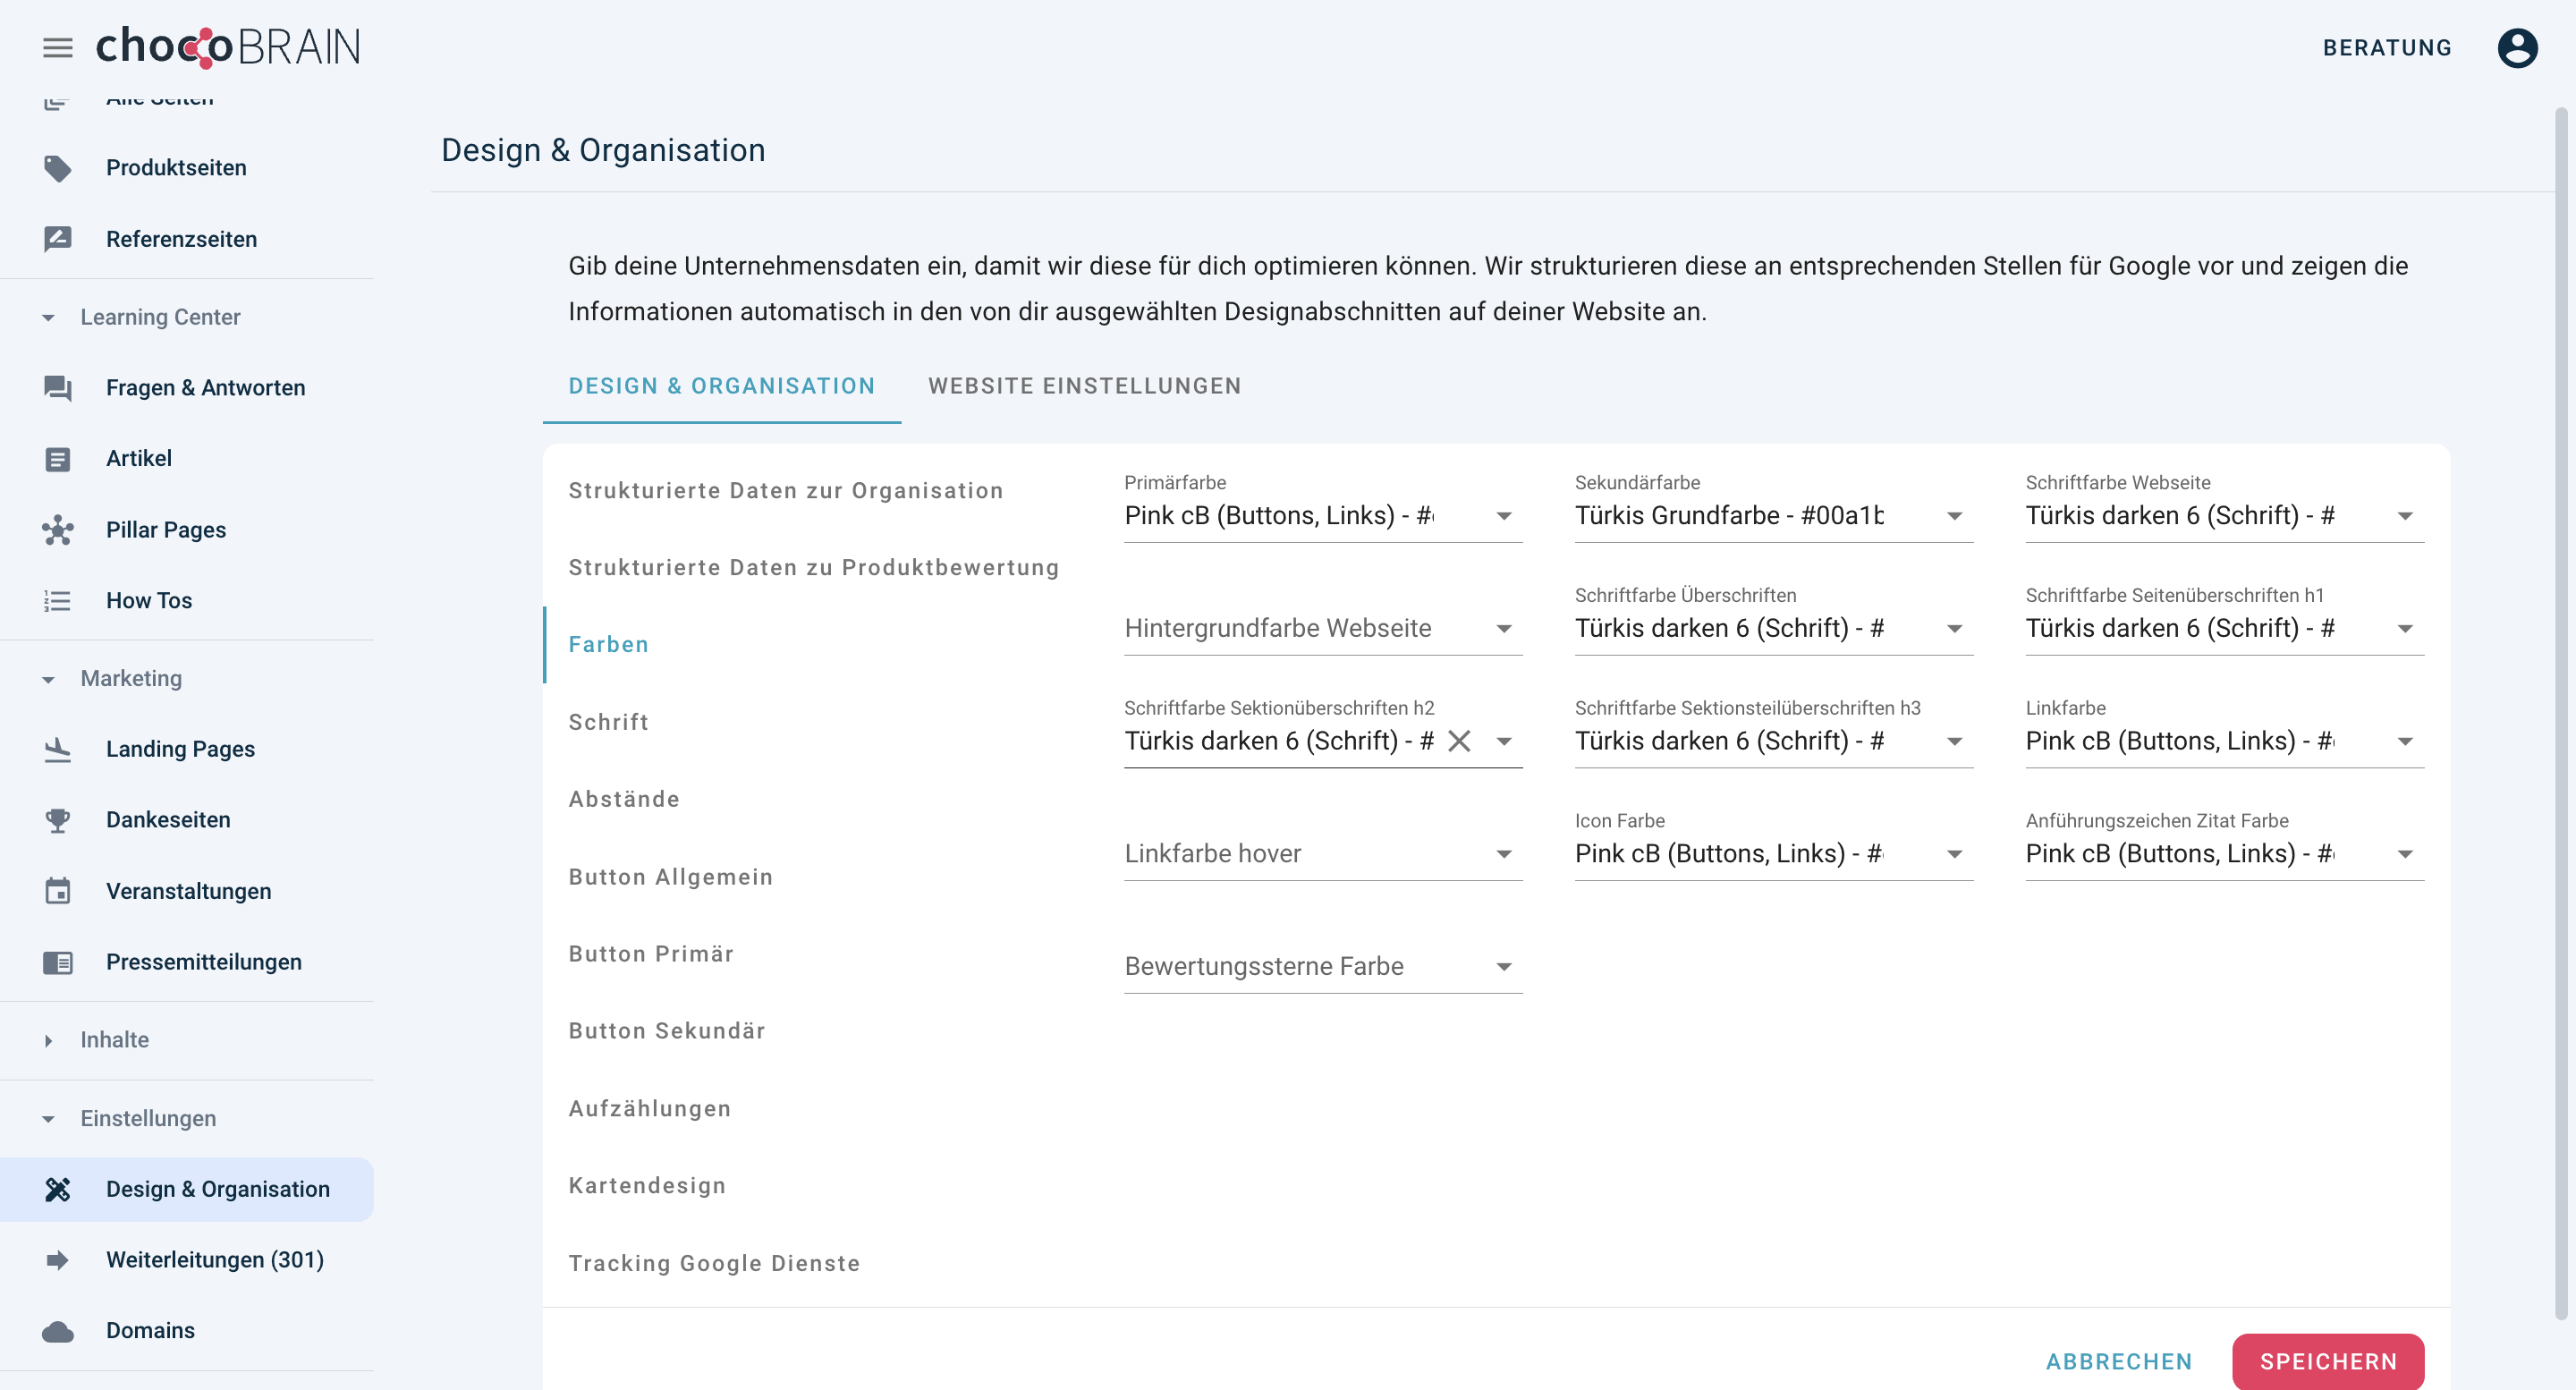Click the How Tos icon
The image size is (2576, 1390).
coord(56,601)
